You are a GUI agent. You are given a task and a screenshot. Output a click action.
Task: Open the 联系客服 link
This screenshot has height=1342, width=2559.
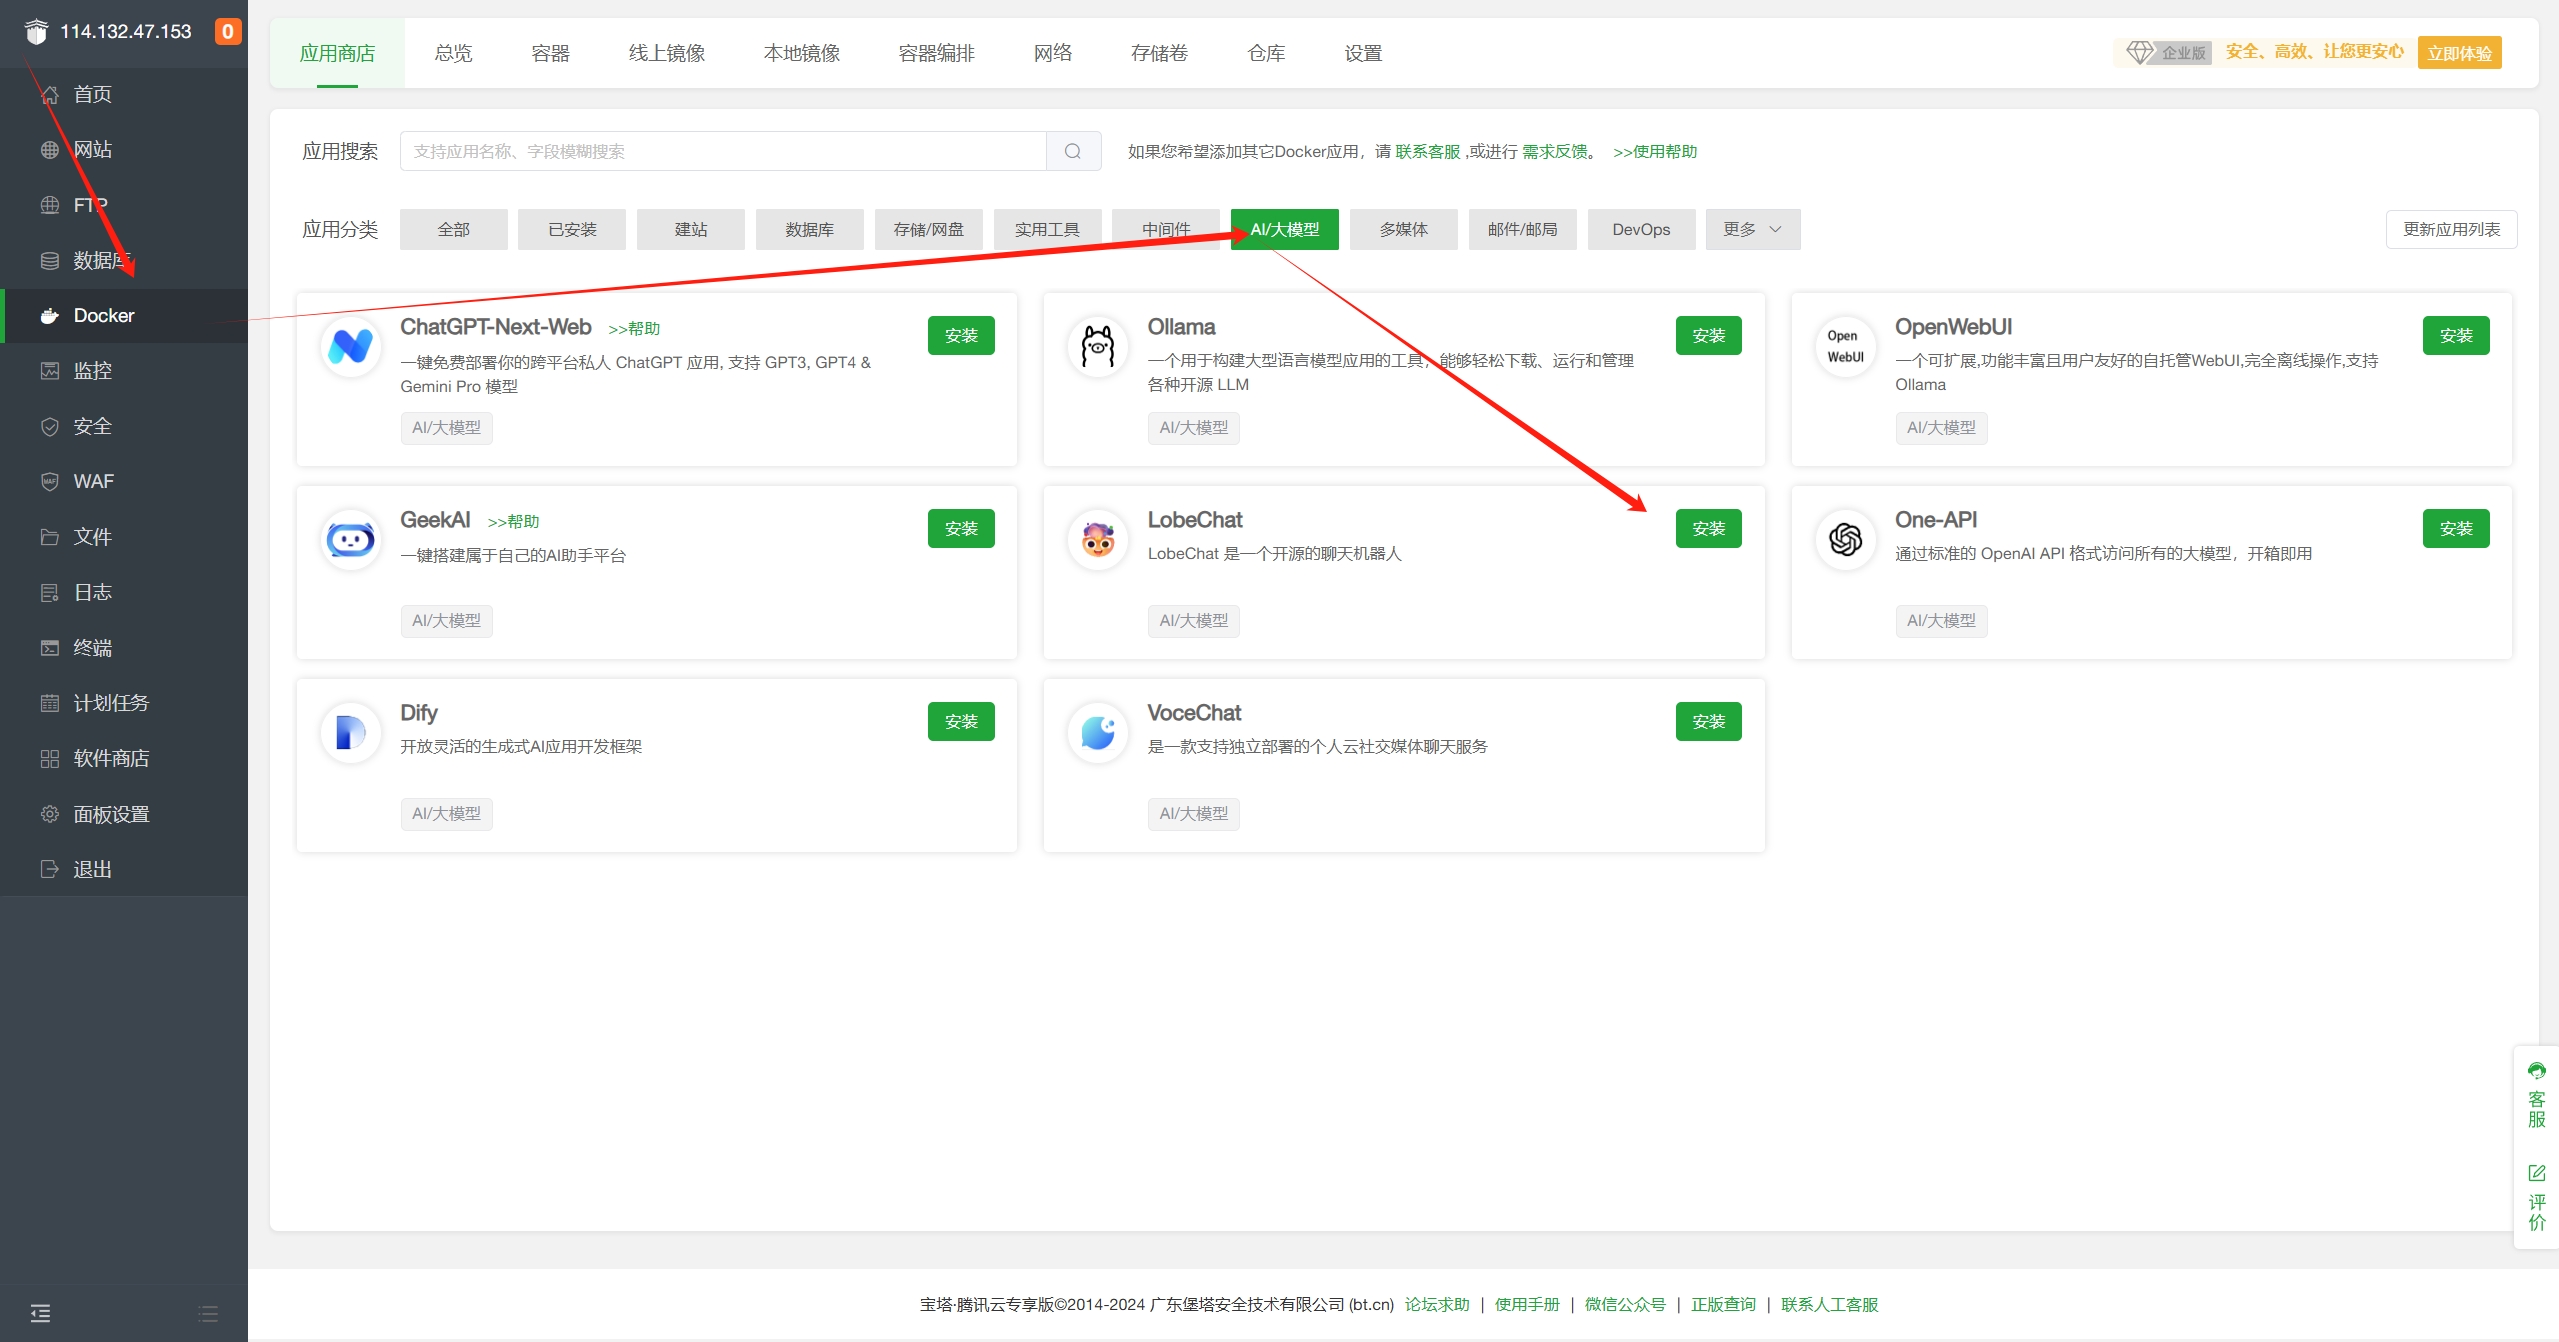(1428, 151)
